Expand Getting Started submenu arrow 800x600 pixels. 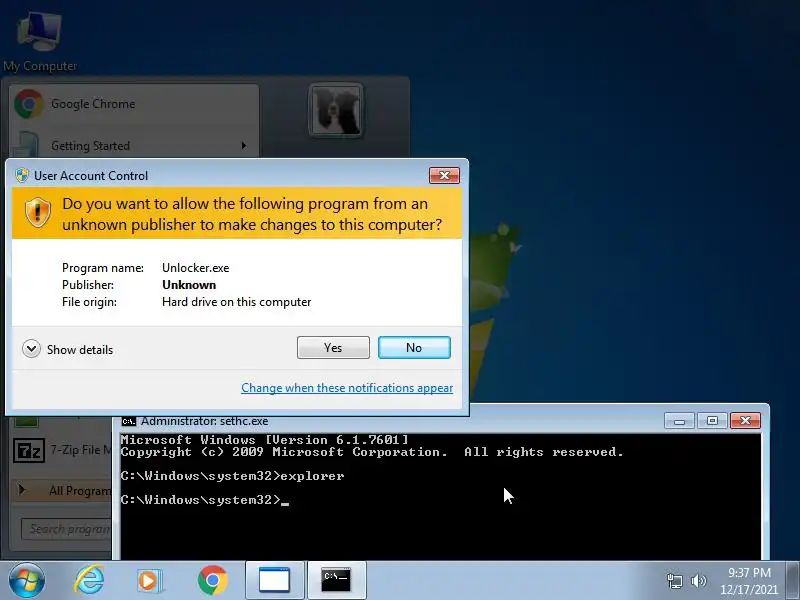tap(244, 145)
